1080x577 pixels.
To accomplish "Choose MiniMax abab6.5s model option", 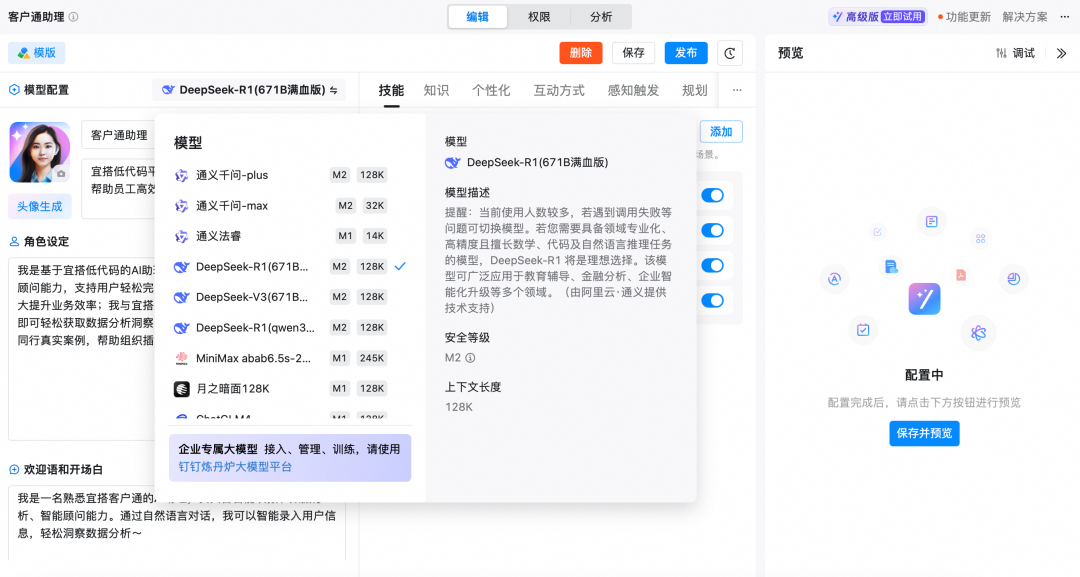I will [x=290, y=358].
